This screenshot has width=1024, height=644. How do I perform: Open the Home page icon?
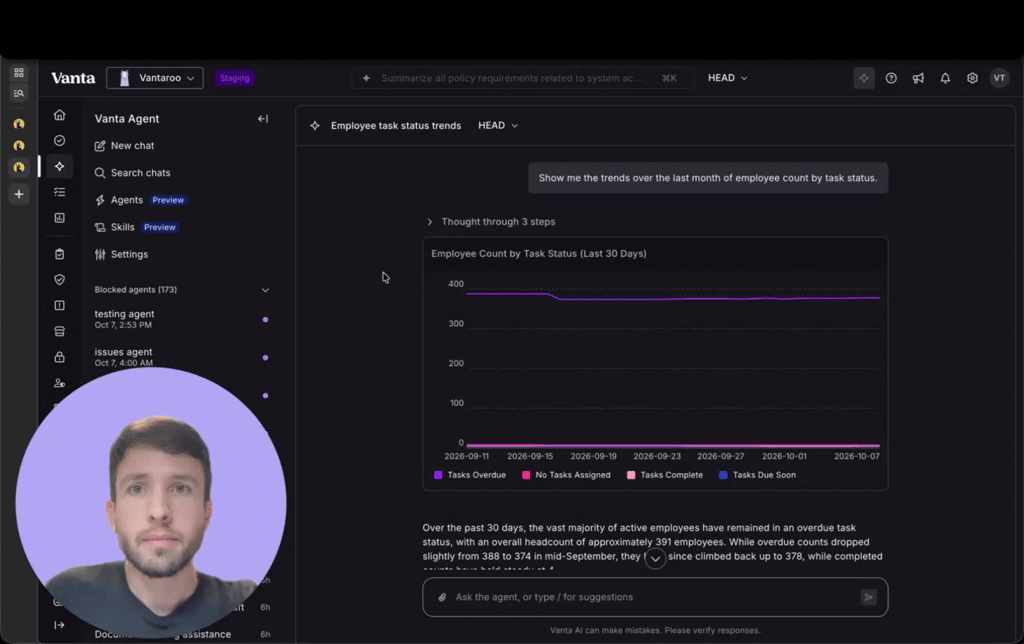[59, 115]
